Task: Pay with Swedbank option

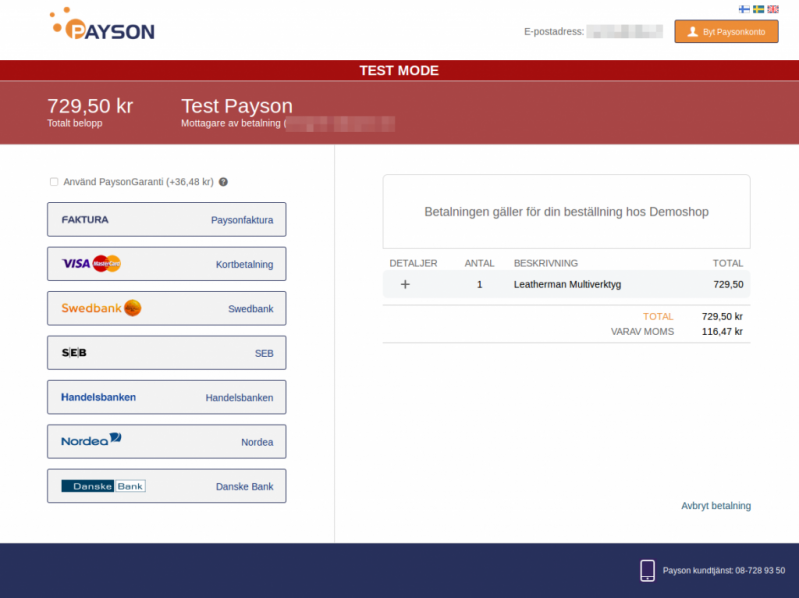Action: point(167,308)
